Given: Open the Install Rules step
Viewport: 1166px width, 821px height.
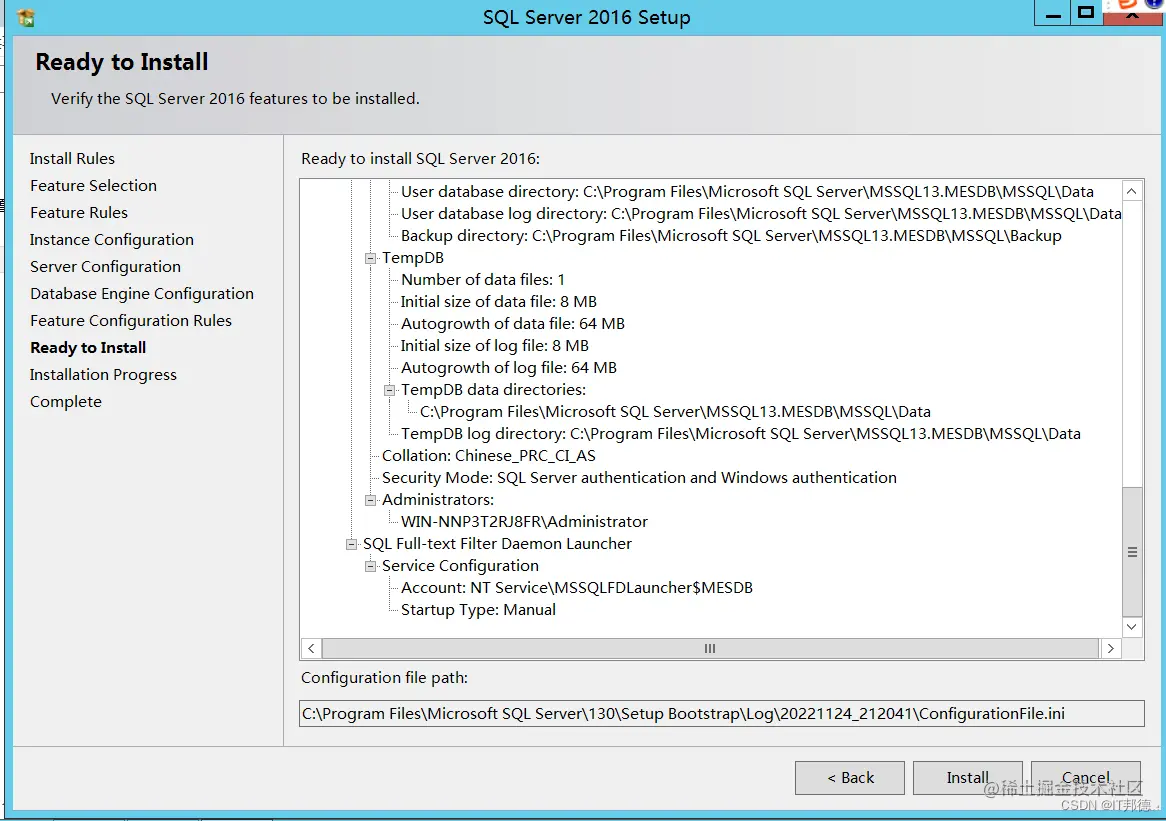Looking at the screenshot, I should click(x=72, y=158).
